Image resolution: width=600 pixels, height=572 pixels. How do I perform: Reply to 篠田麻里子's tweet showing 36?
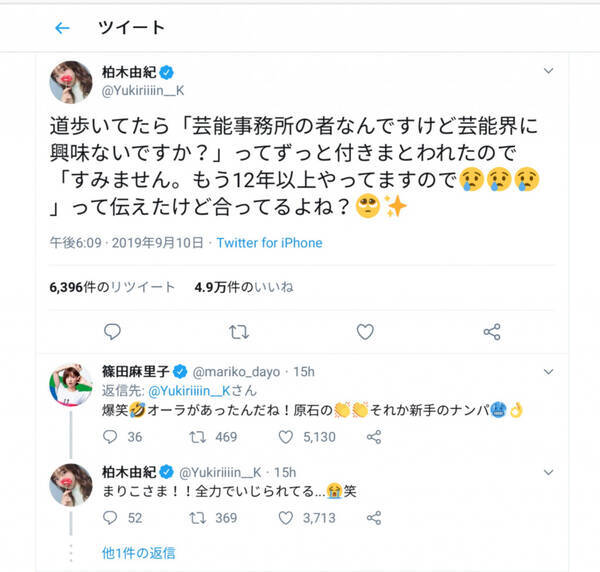click(111, 437)
